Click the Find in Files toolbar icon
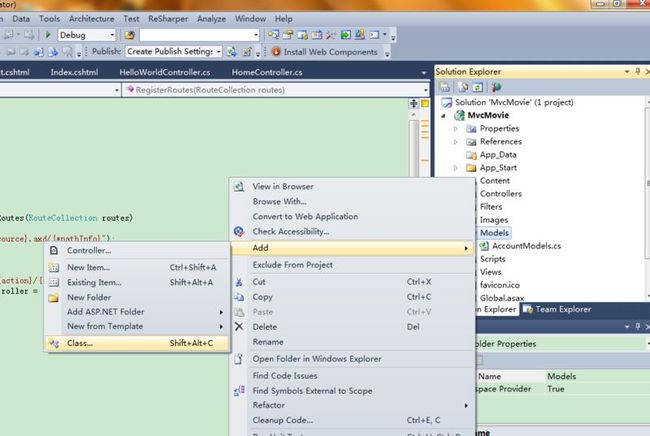 tap(130, 35)
